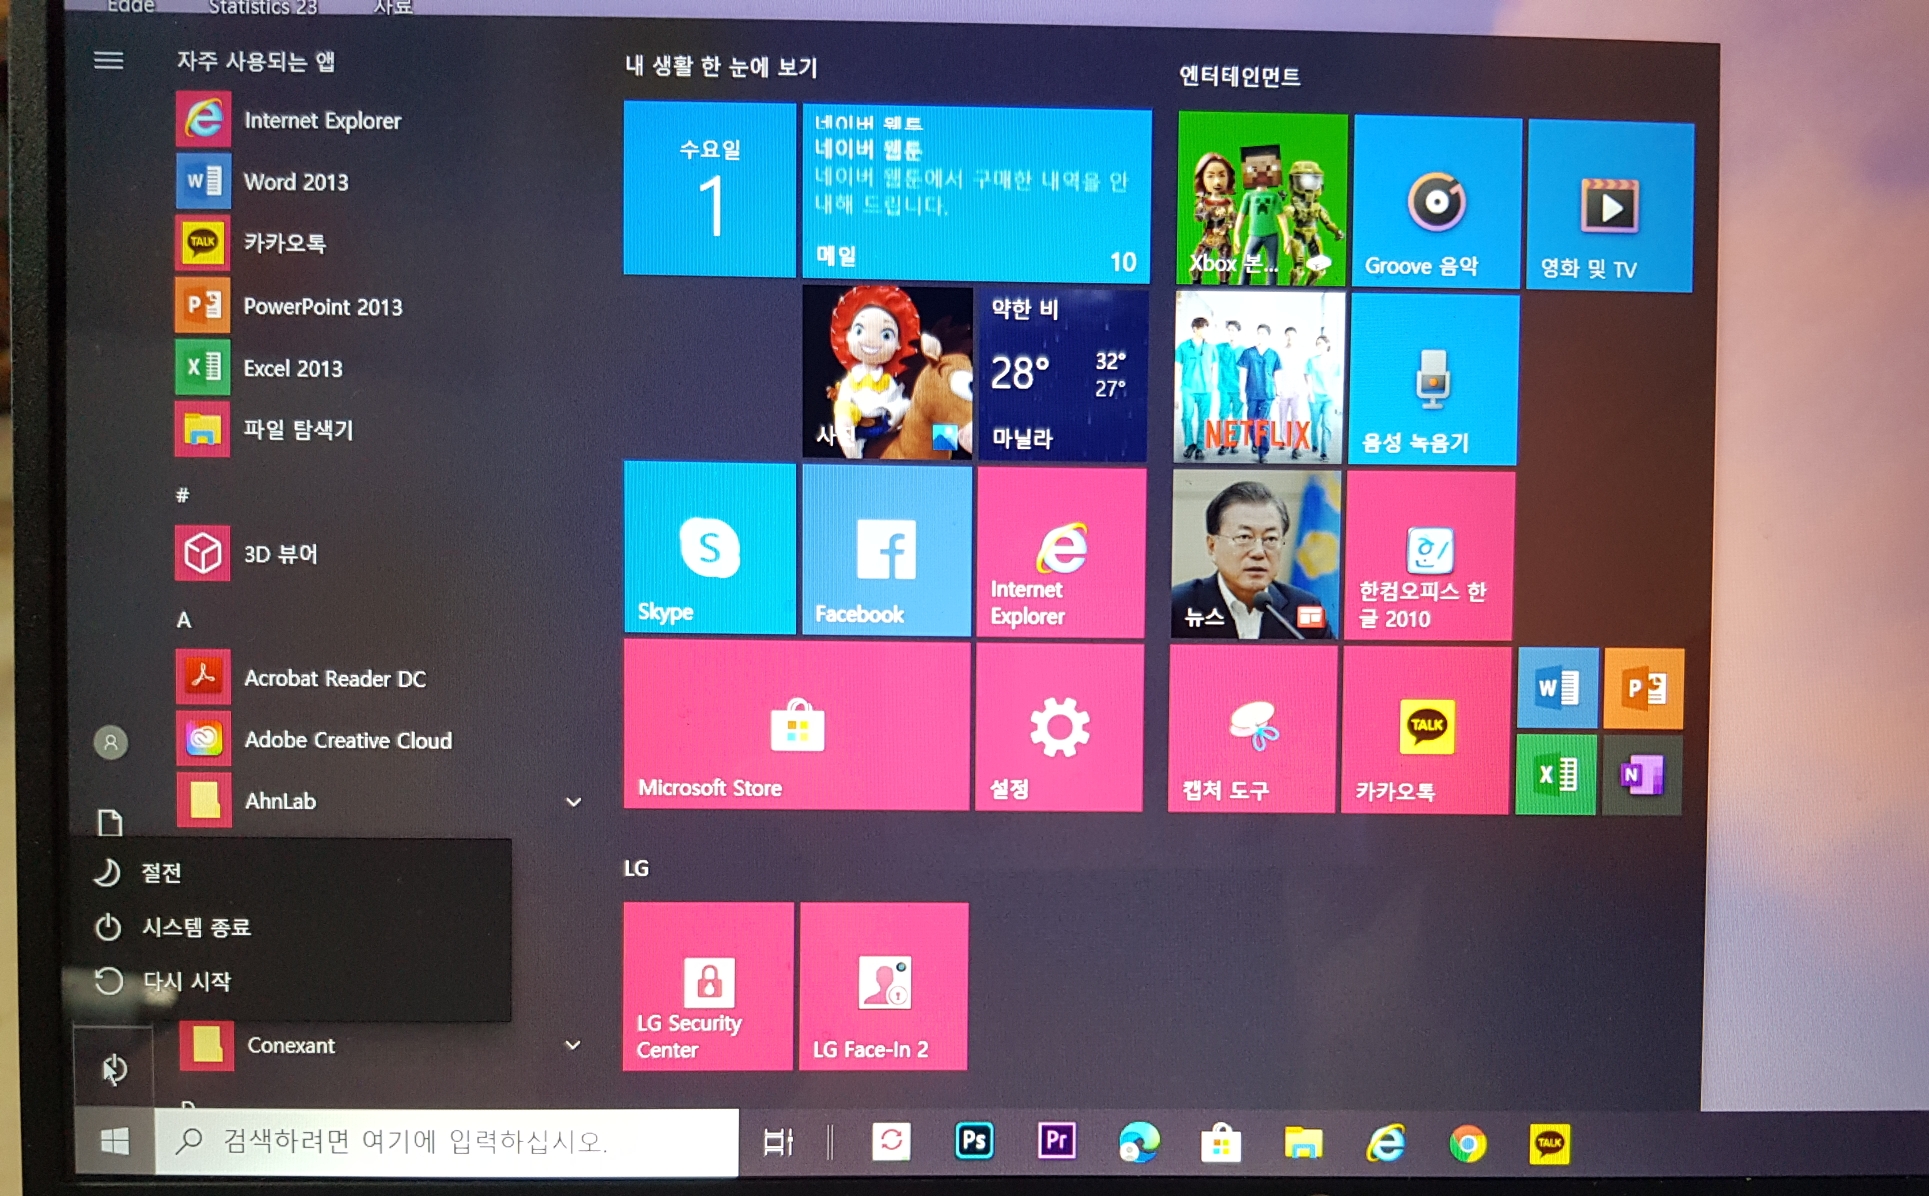Viewport: 1929px width, 1196px height.
Task: Open the red sync app on the taskbar
Action: click(891, 1141)
